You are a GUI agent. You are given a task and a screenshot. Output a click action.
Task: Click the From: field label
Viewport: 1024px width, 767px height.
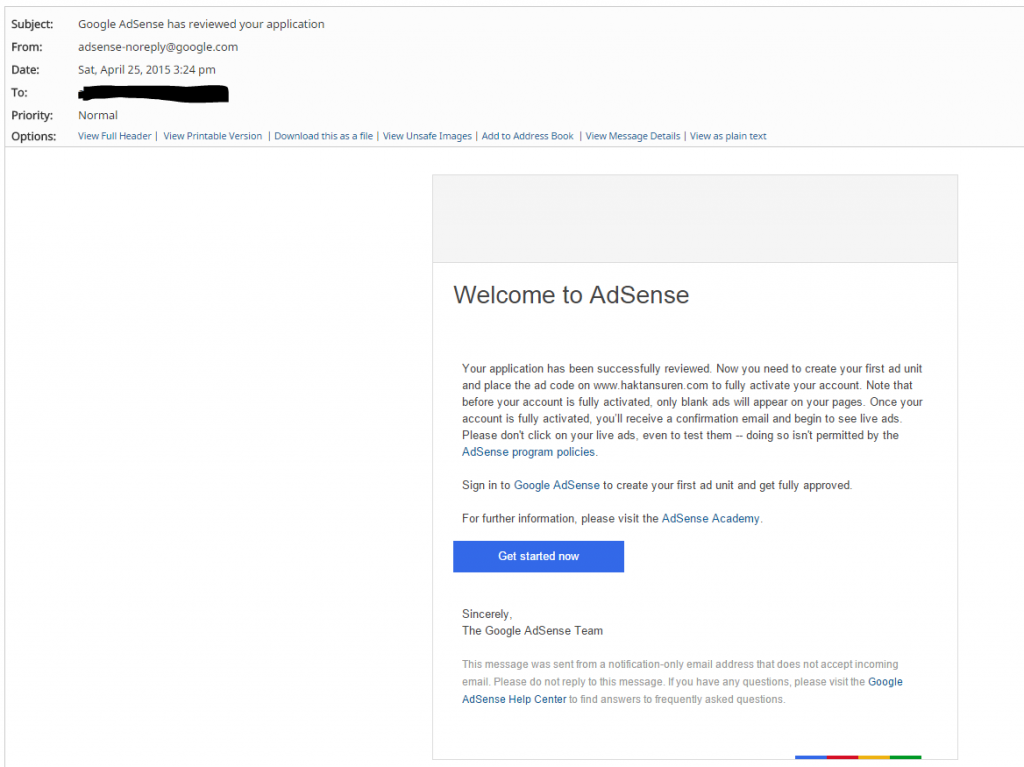click(27, 47)
